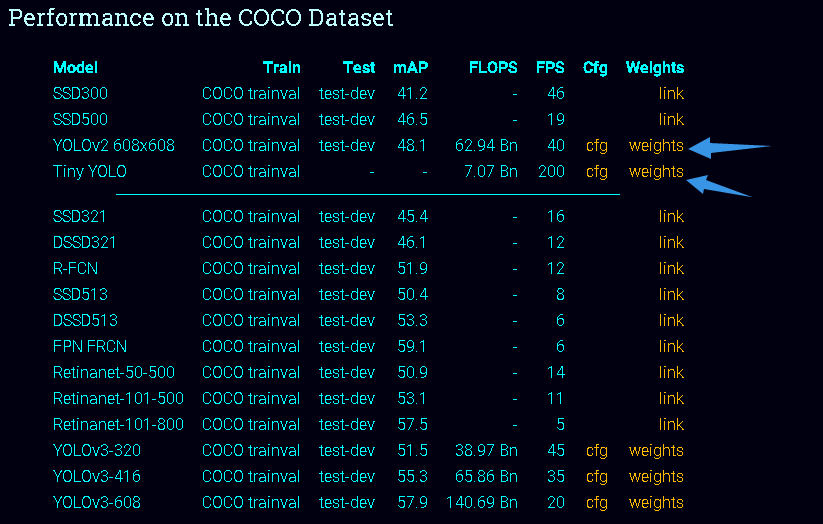Select the SSD513 model name

tap(80, 295)
